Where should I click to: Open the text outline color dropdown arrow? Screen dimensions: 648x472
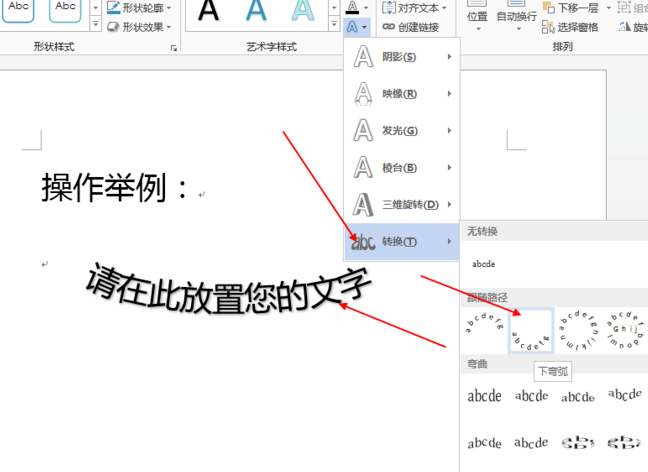pos(366,7)
